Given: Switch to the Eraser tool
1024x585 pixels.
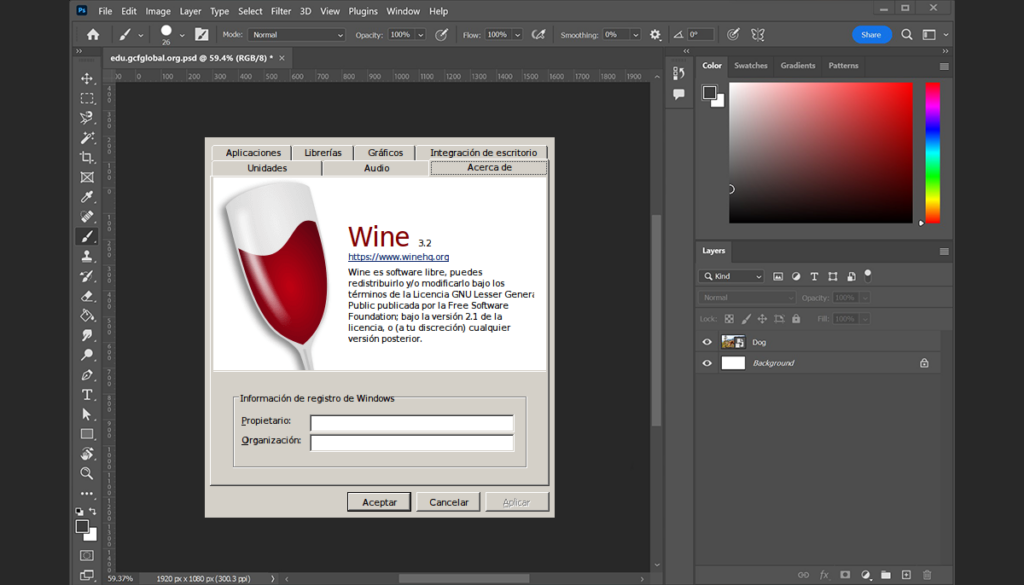Looking at the screenshot, I should tap(87, 296).
